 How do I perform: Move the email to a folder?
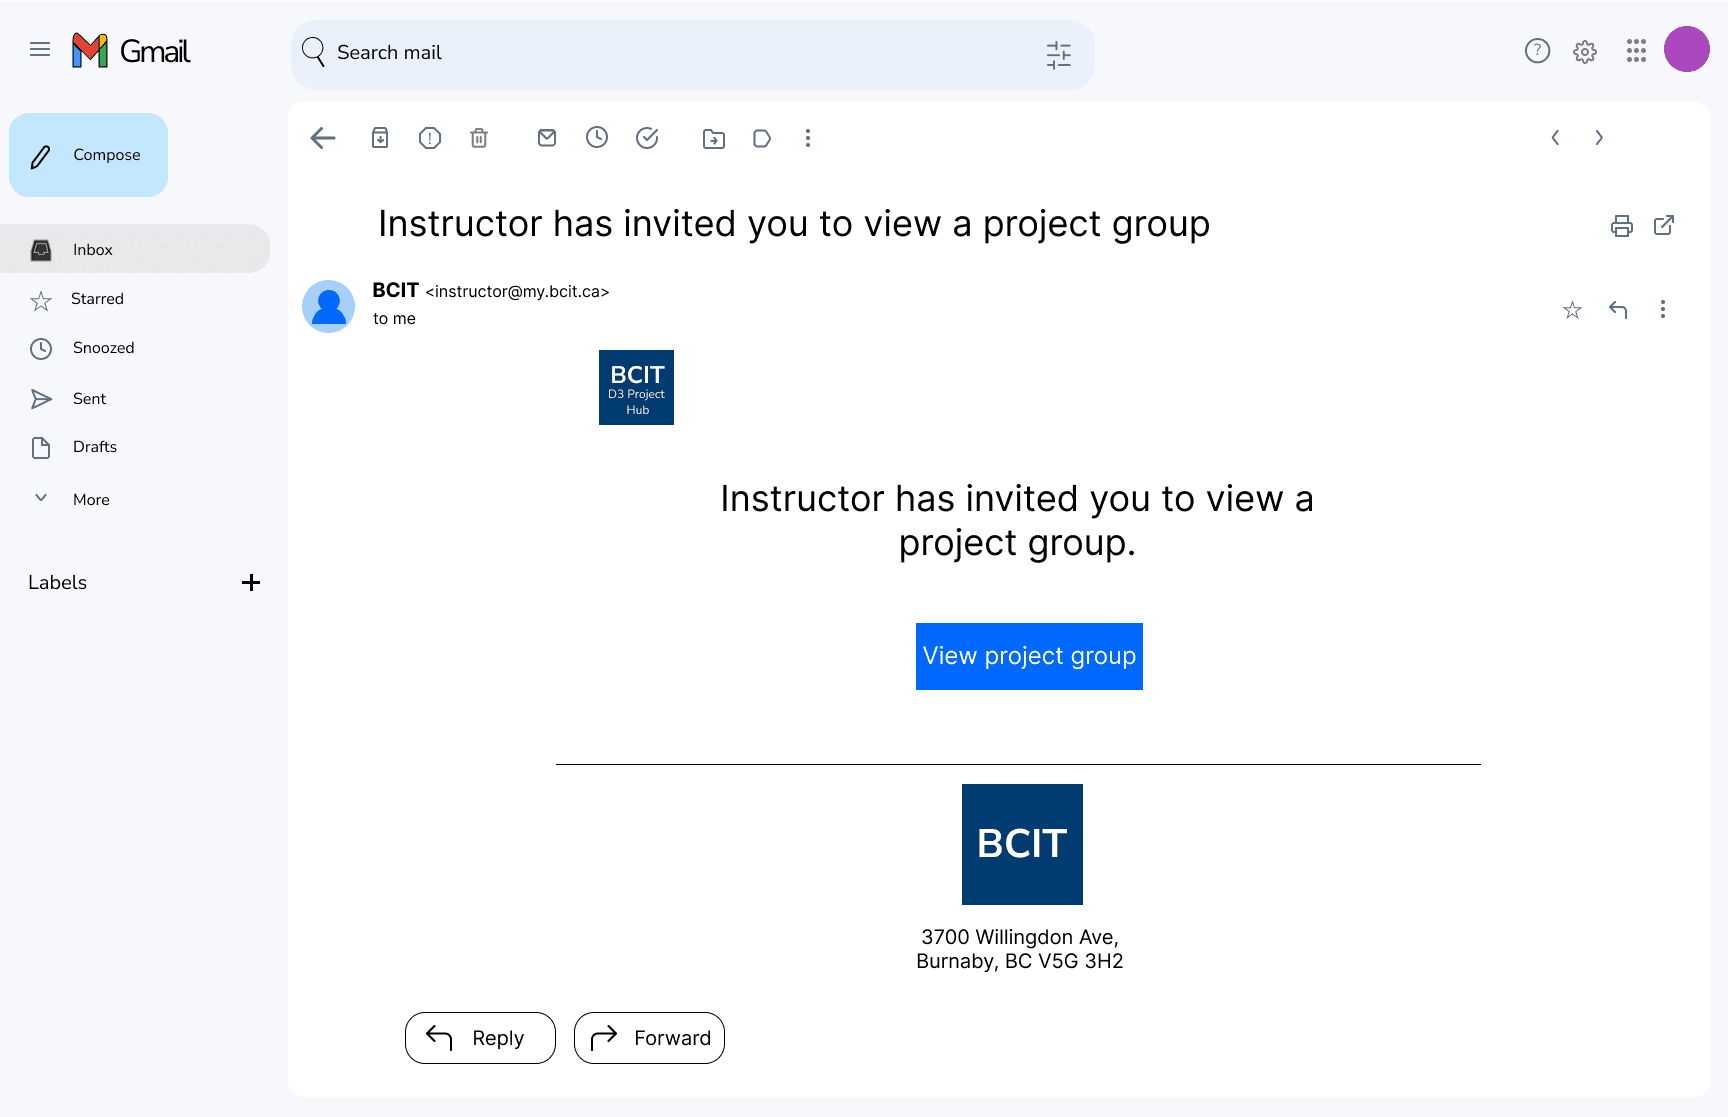click(x=713, y=138)
